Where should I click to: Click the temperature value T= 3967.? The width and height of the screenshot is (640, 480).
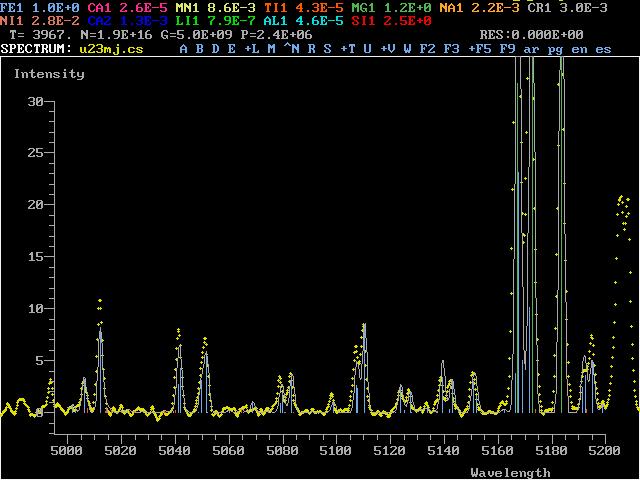click(x=40, y=35)
